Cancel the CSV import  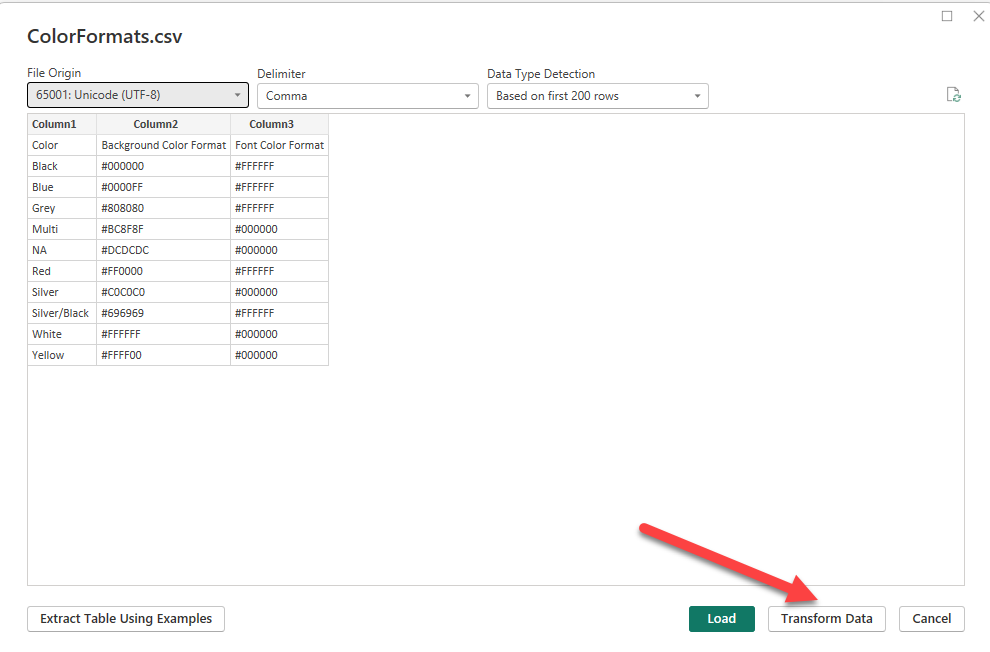pos(931,619)
